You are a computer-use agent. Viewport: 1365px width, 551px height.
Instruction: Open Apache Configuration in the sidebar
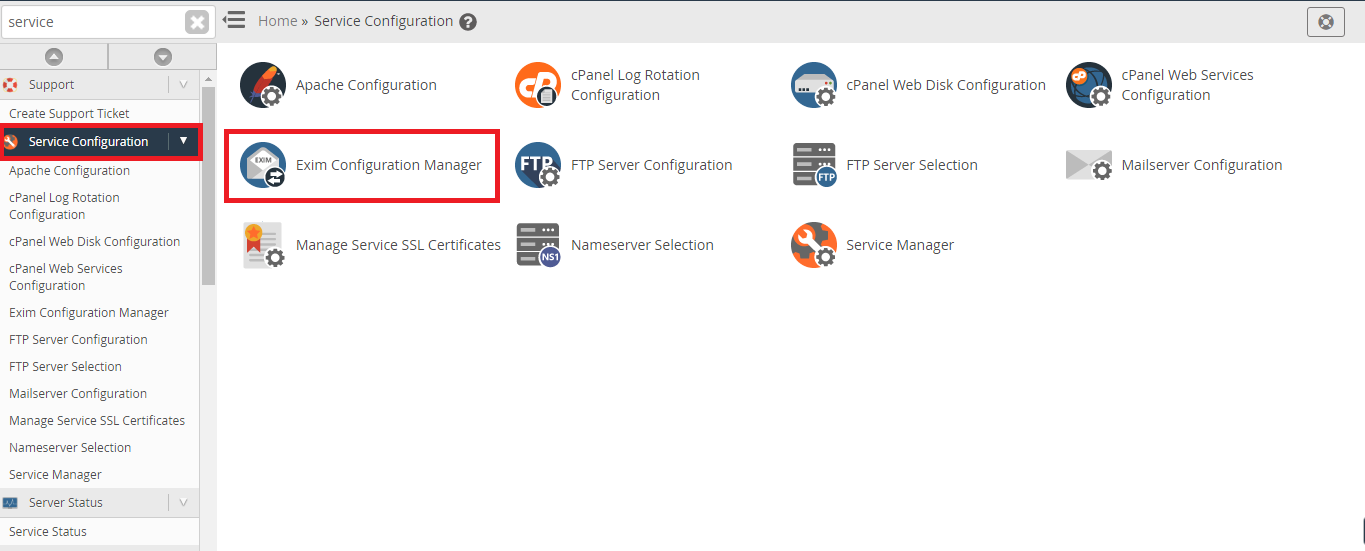[69, 171]
